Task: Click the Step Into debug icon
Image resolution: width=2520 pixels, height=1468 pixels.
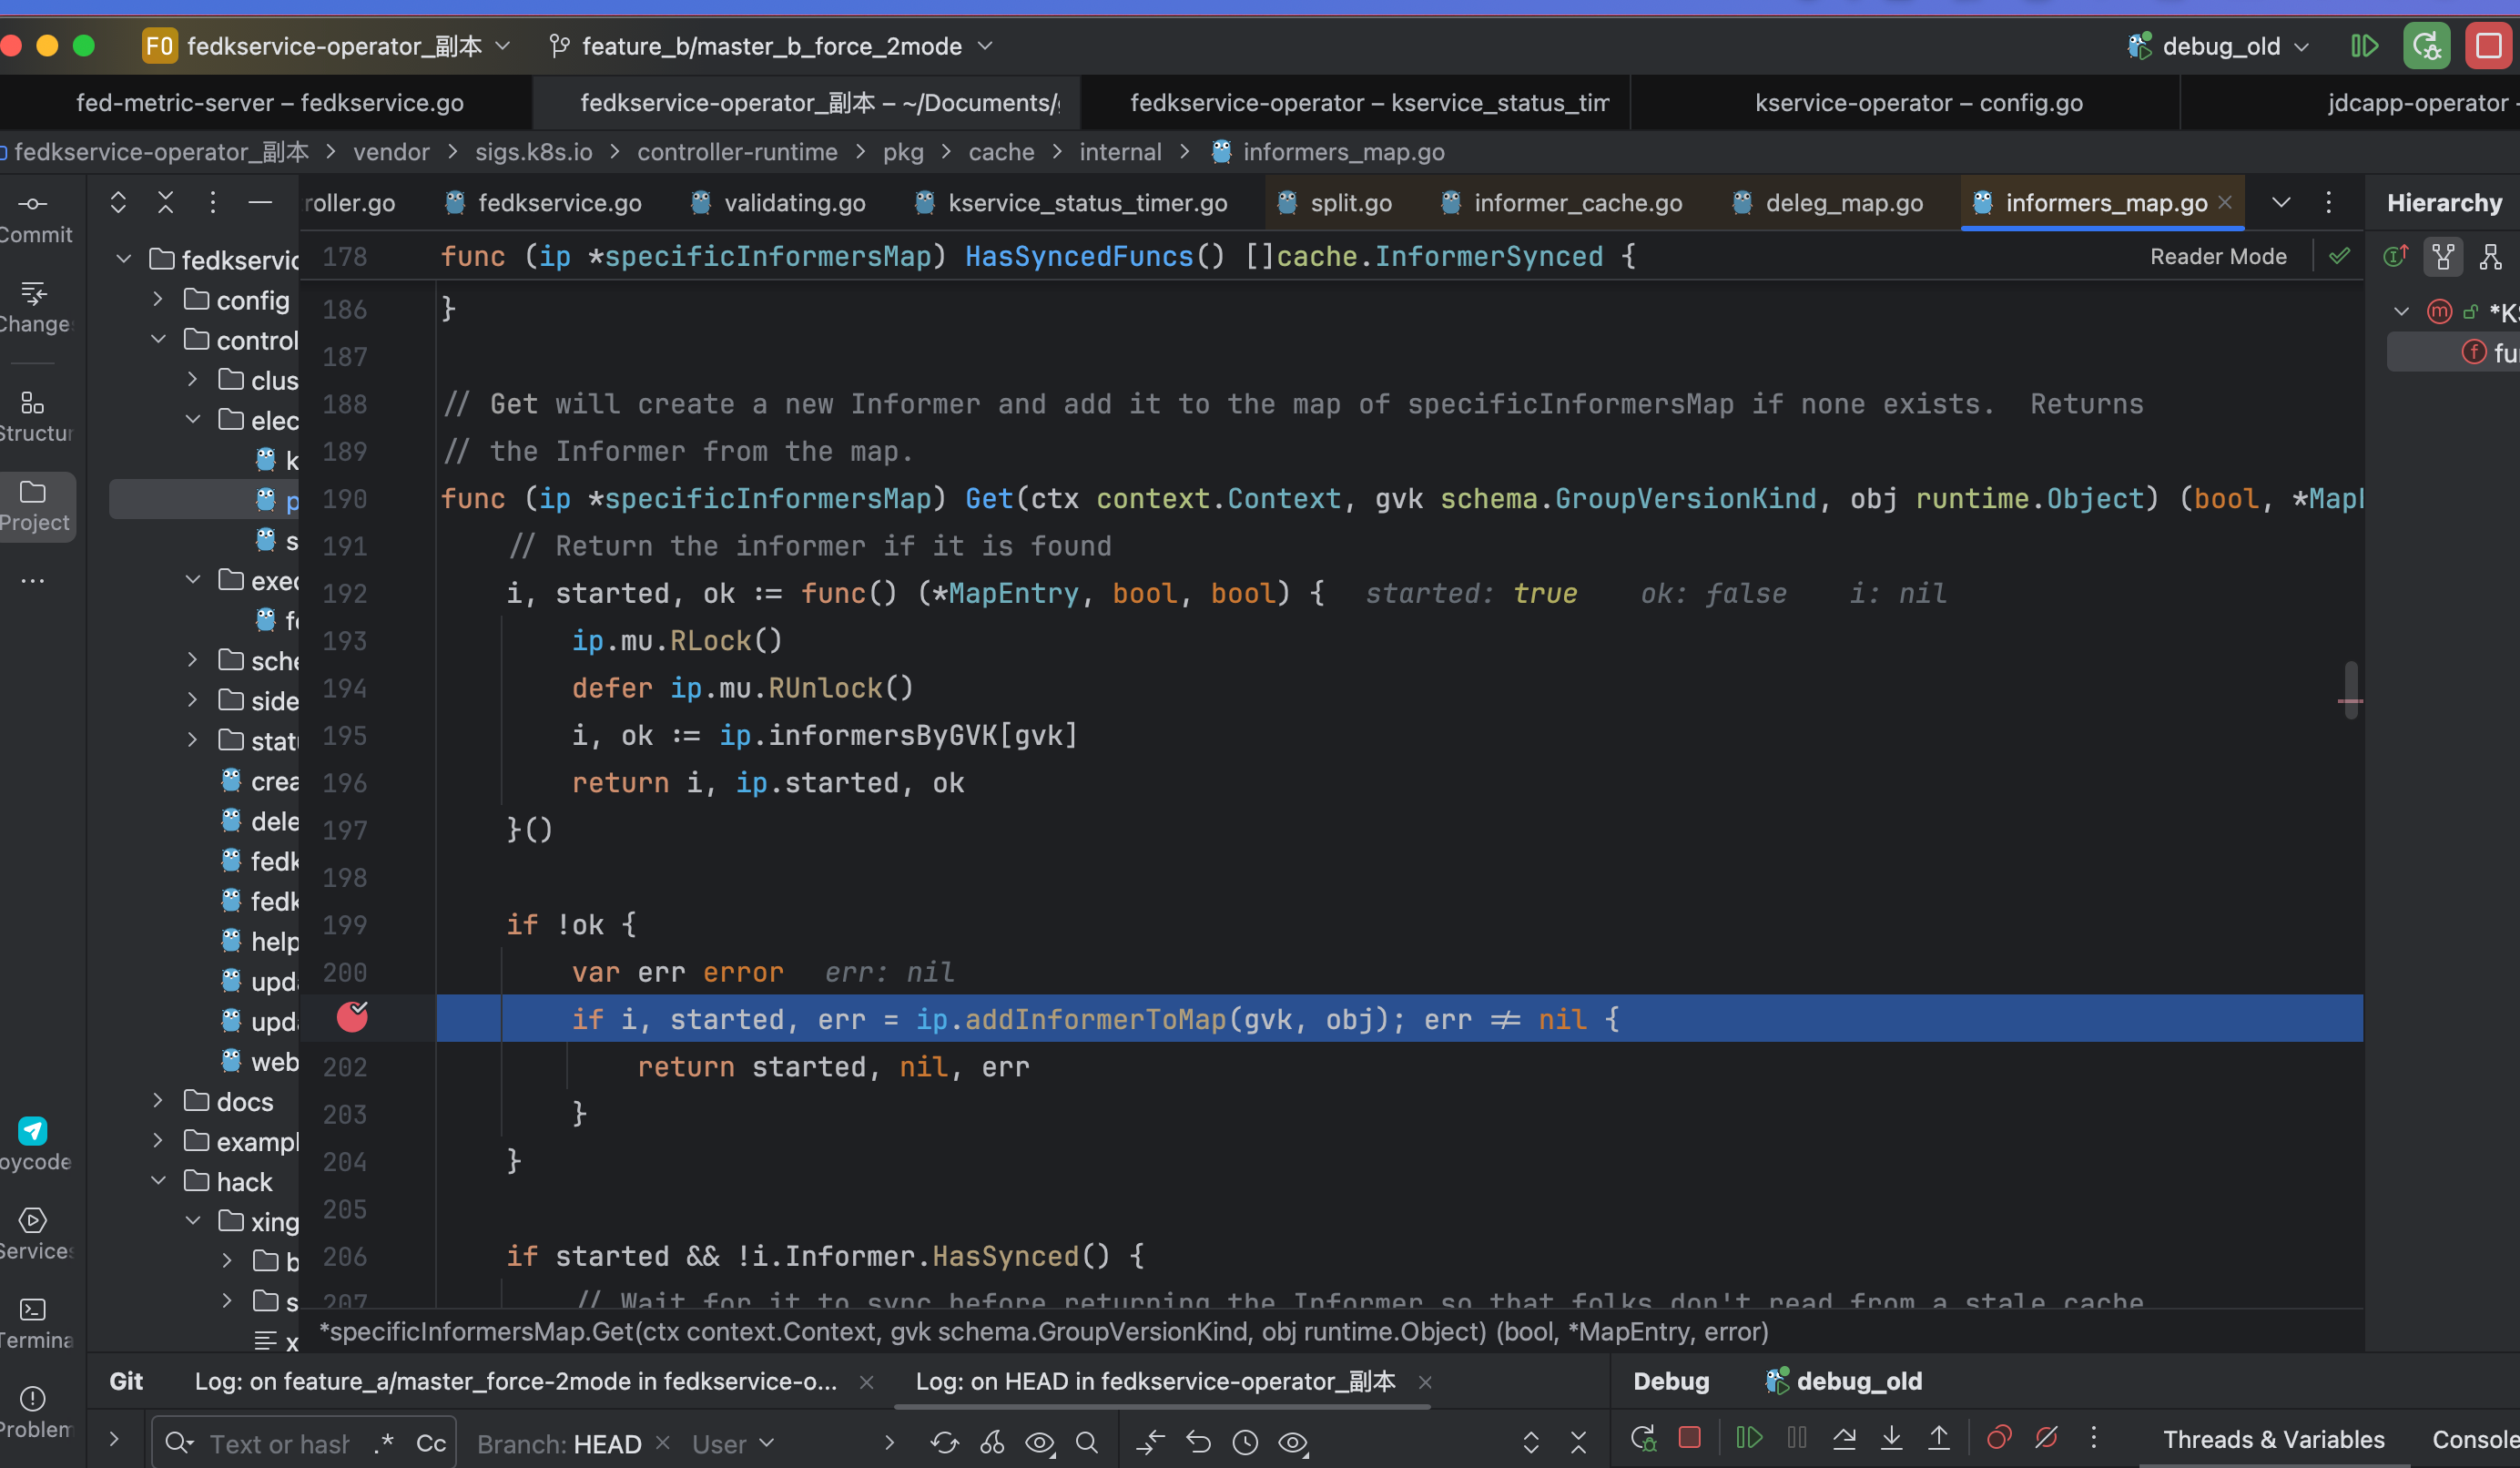Action: pyautogui.click(x=1891, y=1439)
